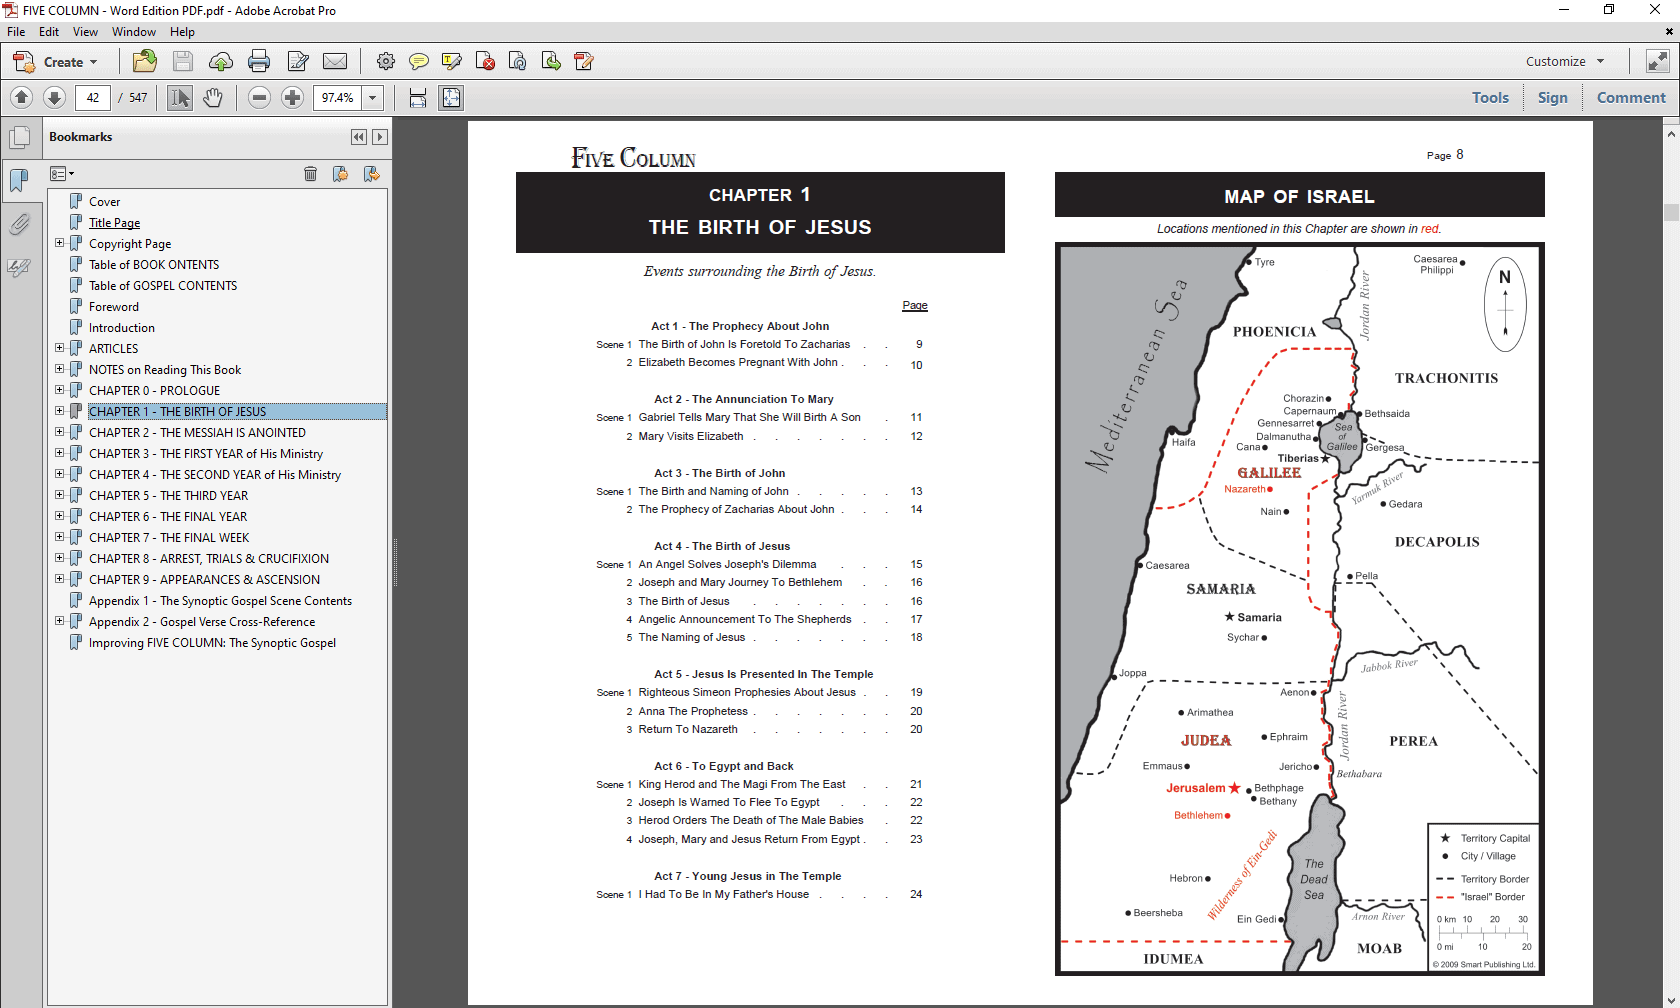Open the Comment pane
1680x1008 pixels.
click(x=1631, y=98)
